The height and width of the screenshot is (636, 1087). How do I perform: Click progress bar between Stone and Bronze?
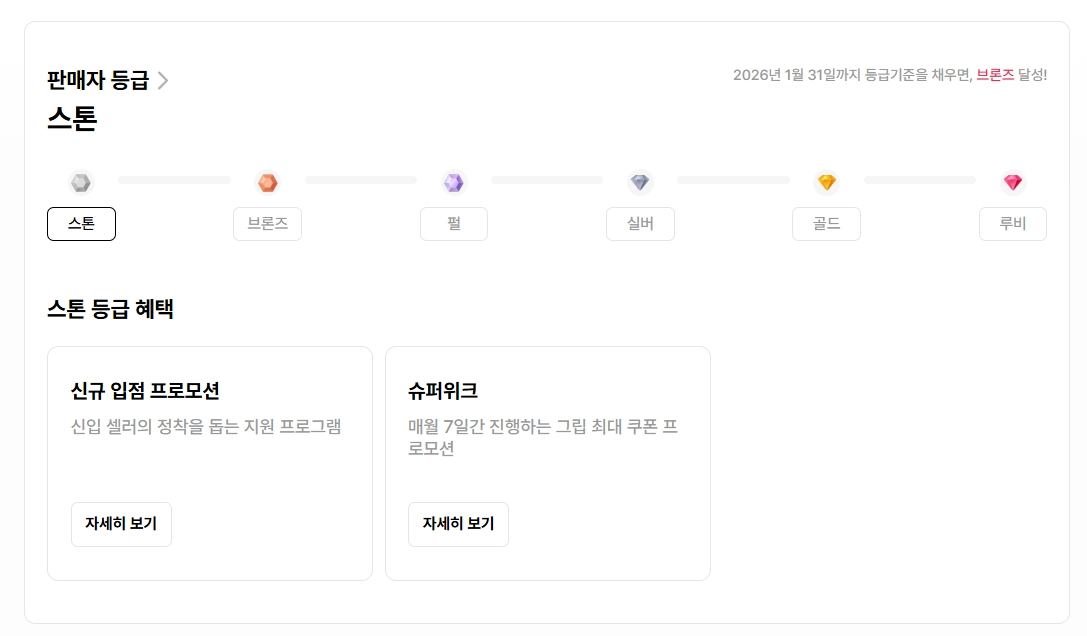click(x=174, y=180)
